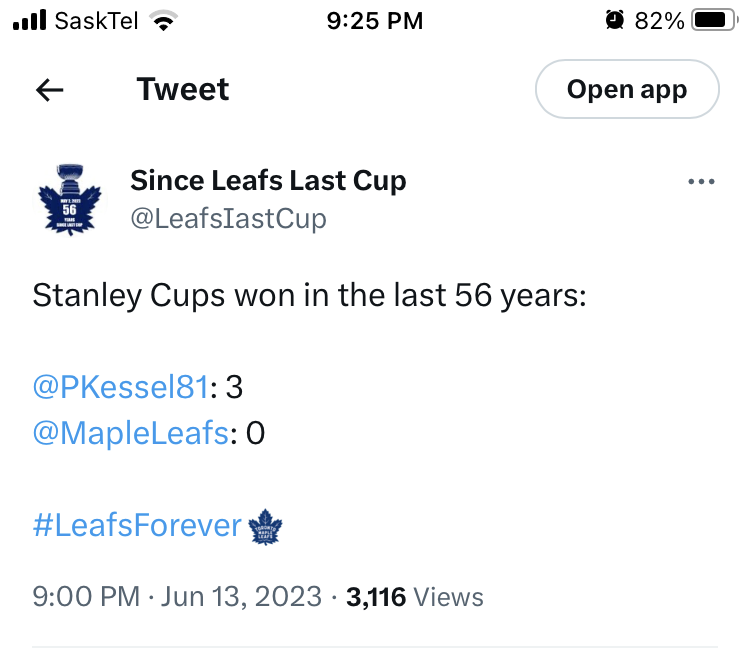This screenshot has height=659, width=750.
Task: Open the @MapleLeafs mention
Action: (132, 434)
